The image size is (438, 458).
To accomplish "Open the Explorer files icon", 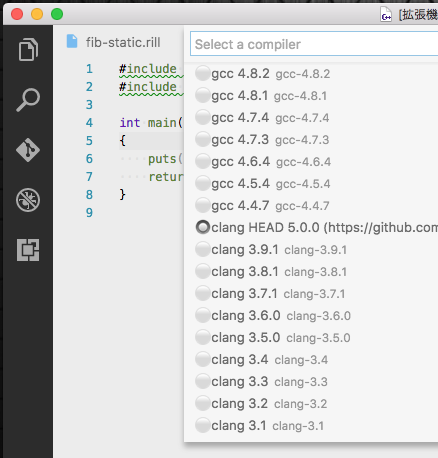I will [28, 50].
